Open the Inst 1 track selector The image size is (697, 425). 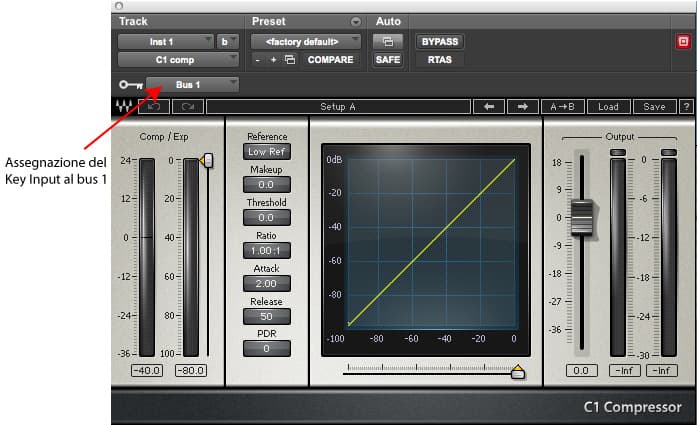[x=166, y=42]
